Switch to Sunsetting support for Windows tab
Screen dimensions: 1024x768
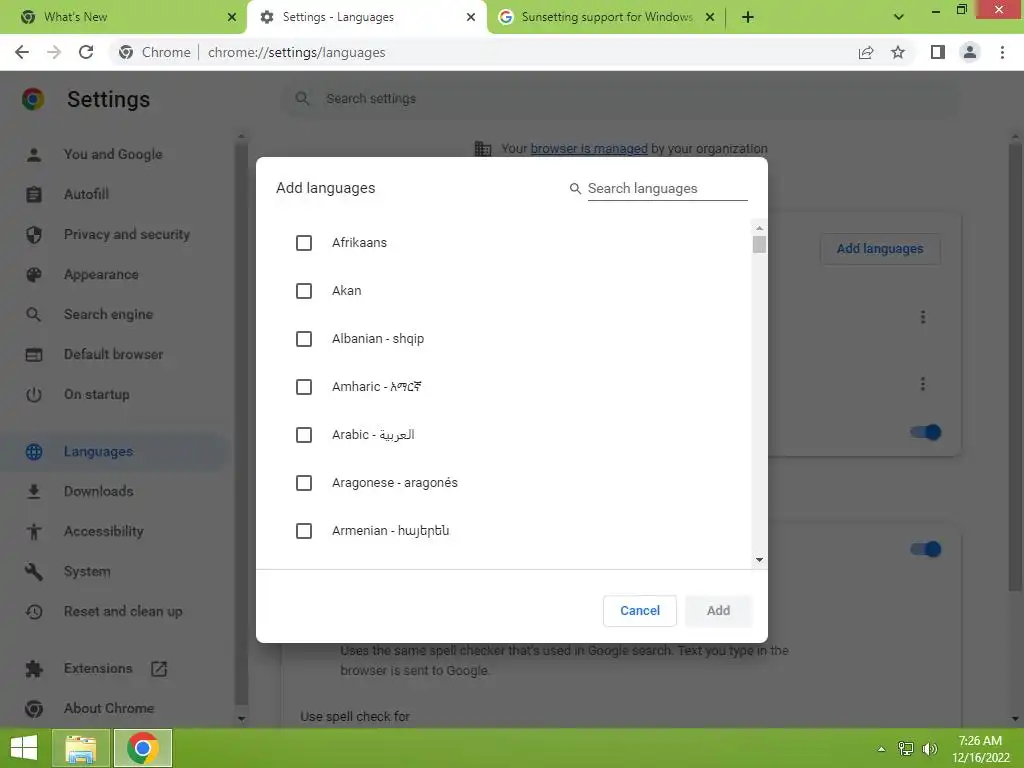click(x=606, y=17)
